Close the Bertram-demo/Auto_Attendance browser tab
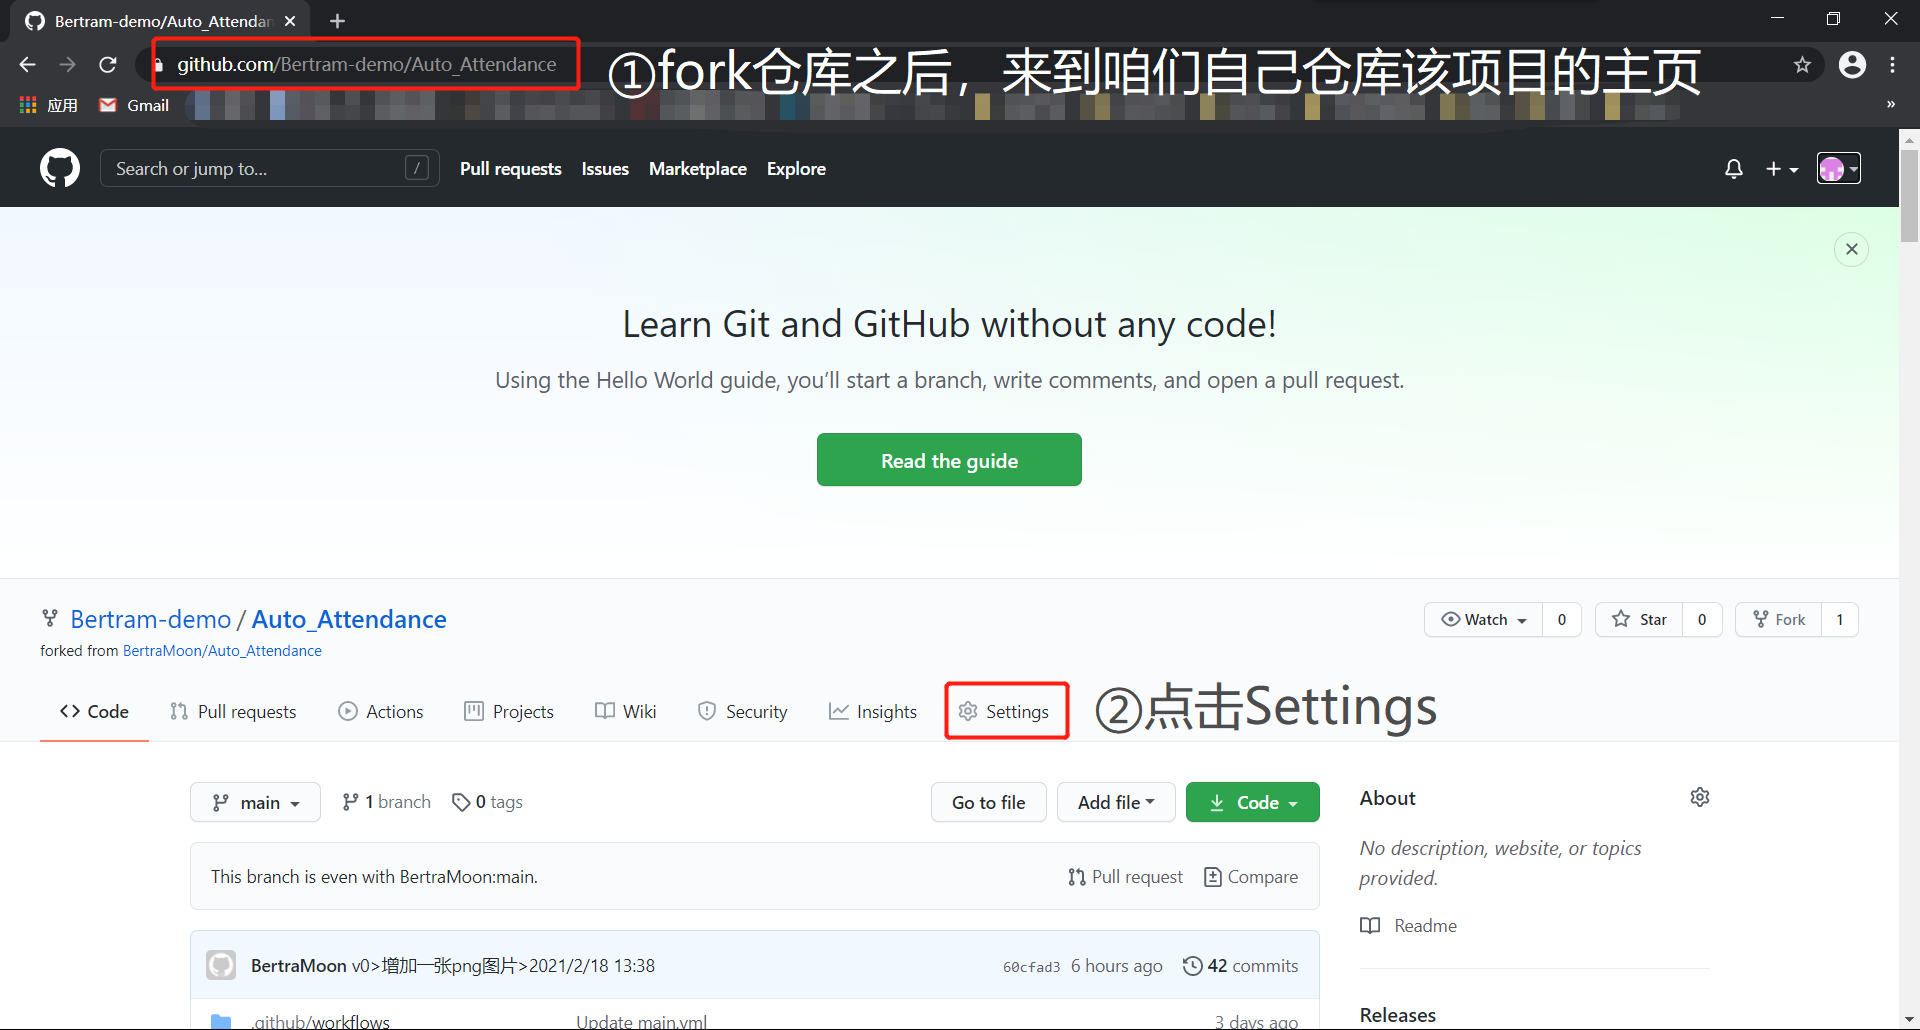 [290, 21]
